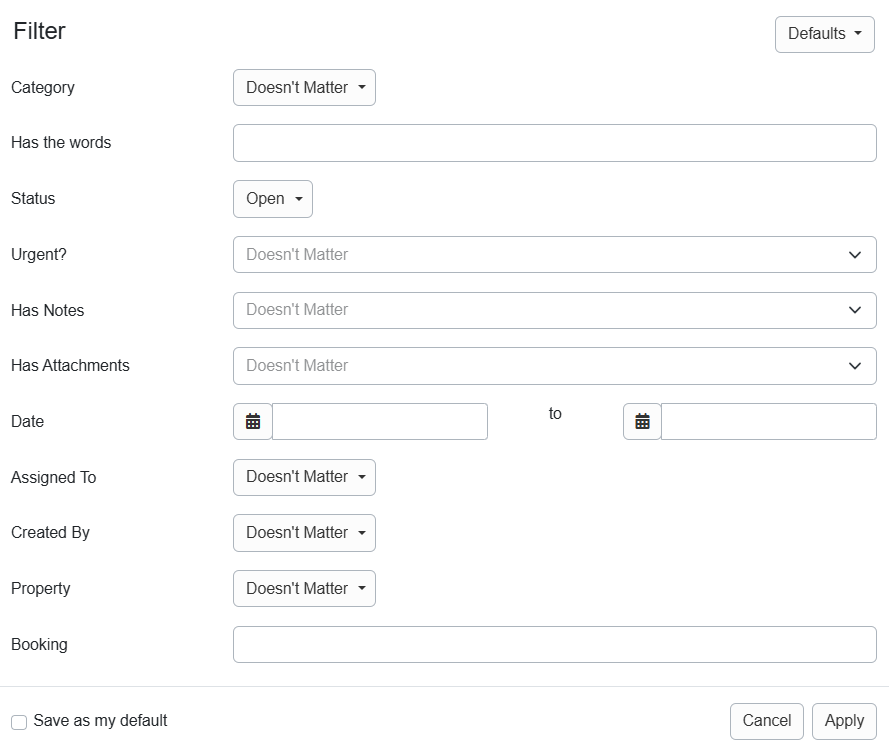
Task: Click the start date text field
Action: click(x=380, y=421)
